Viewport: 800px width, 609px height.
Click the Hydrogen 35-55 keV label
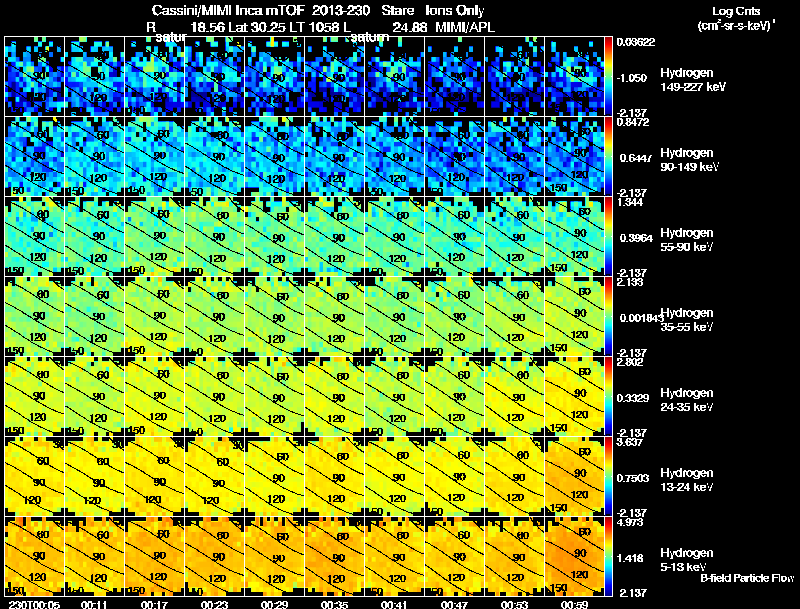pos(687,320)
